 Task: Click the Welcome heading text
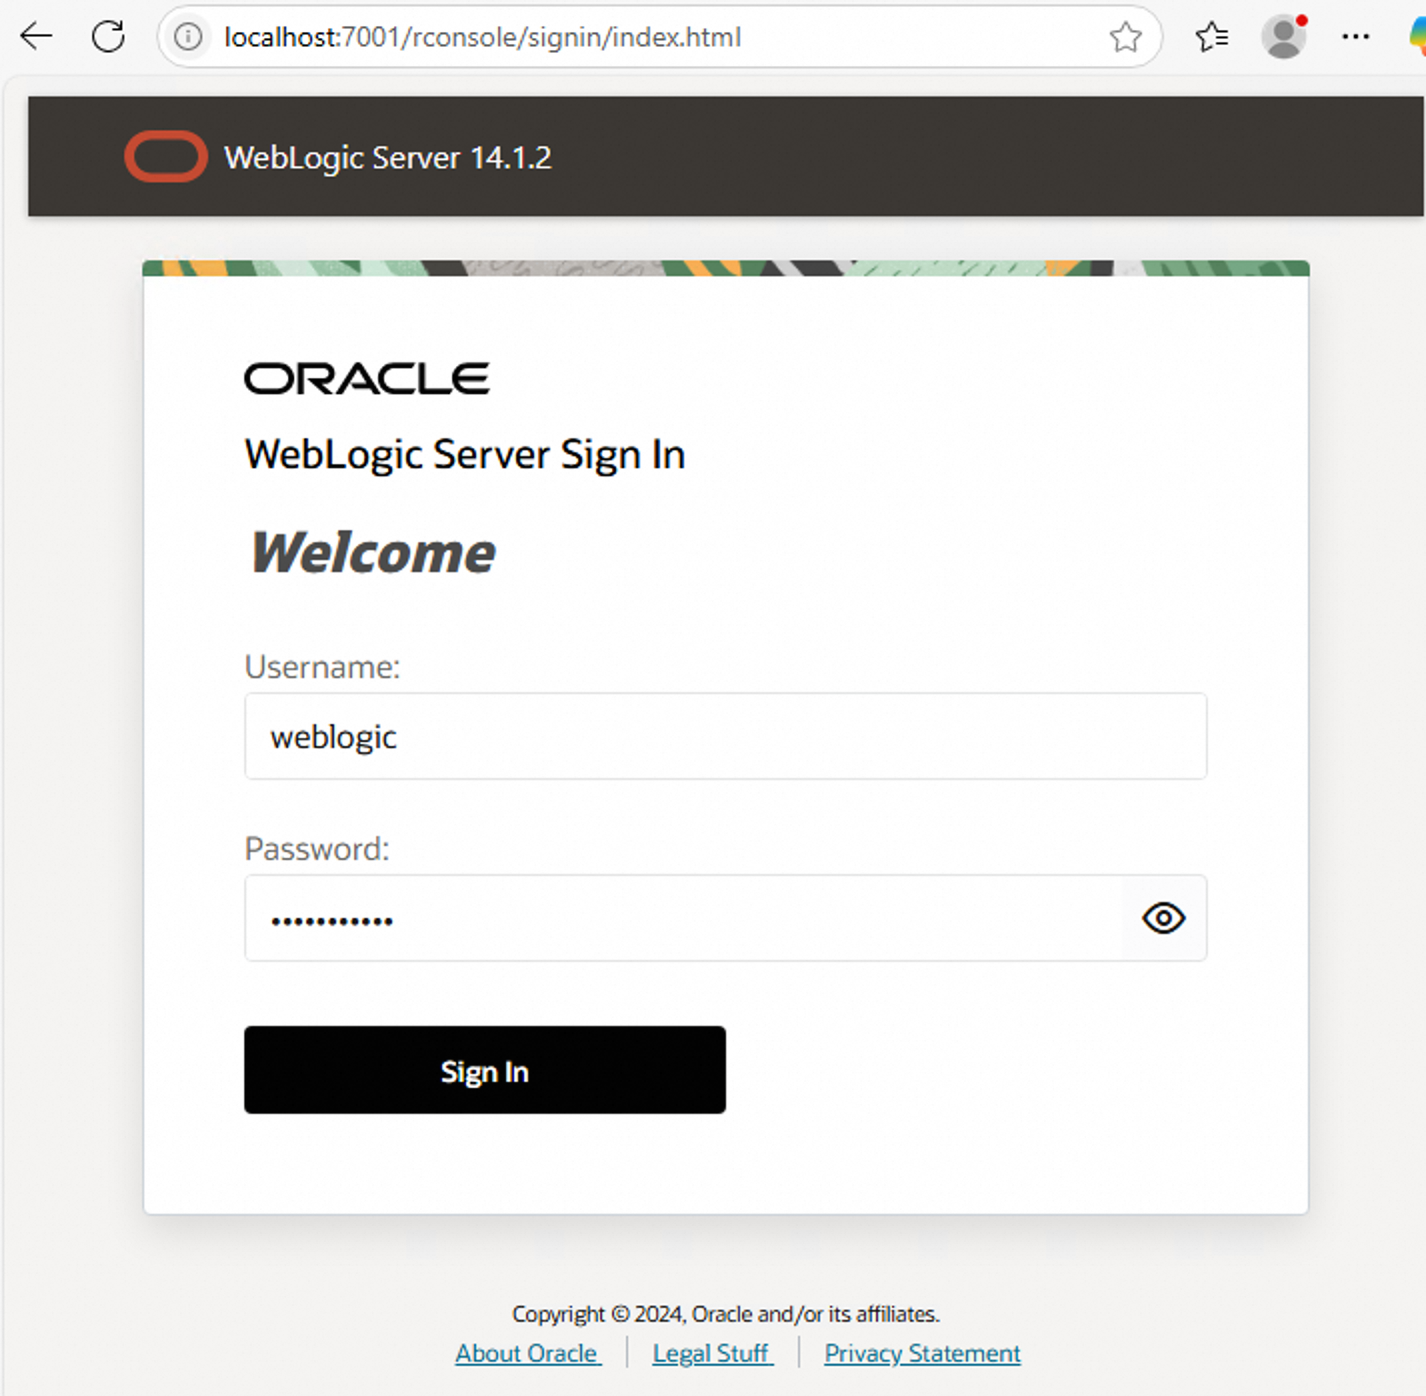pos(372,552)
